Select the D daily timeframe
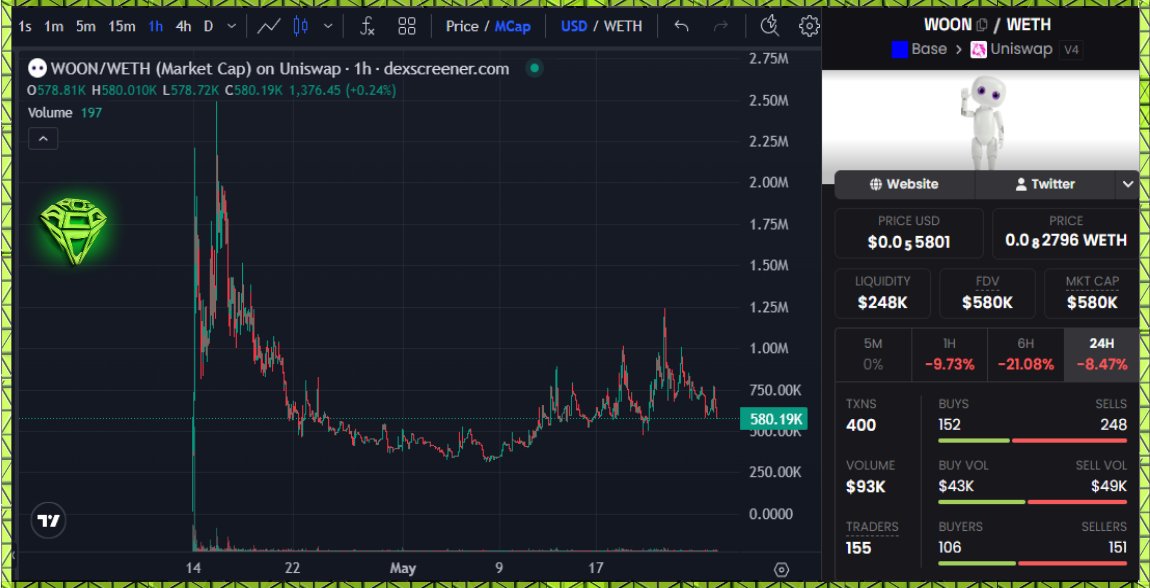Viewport: 1150px width, 588px height. pyautogui.click(x=208, y=26)
